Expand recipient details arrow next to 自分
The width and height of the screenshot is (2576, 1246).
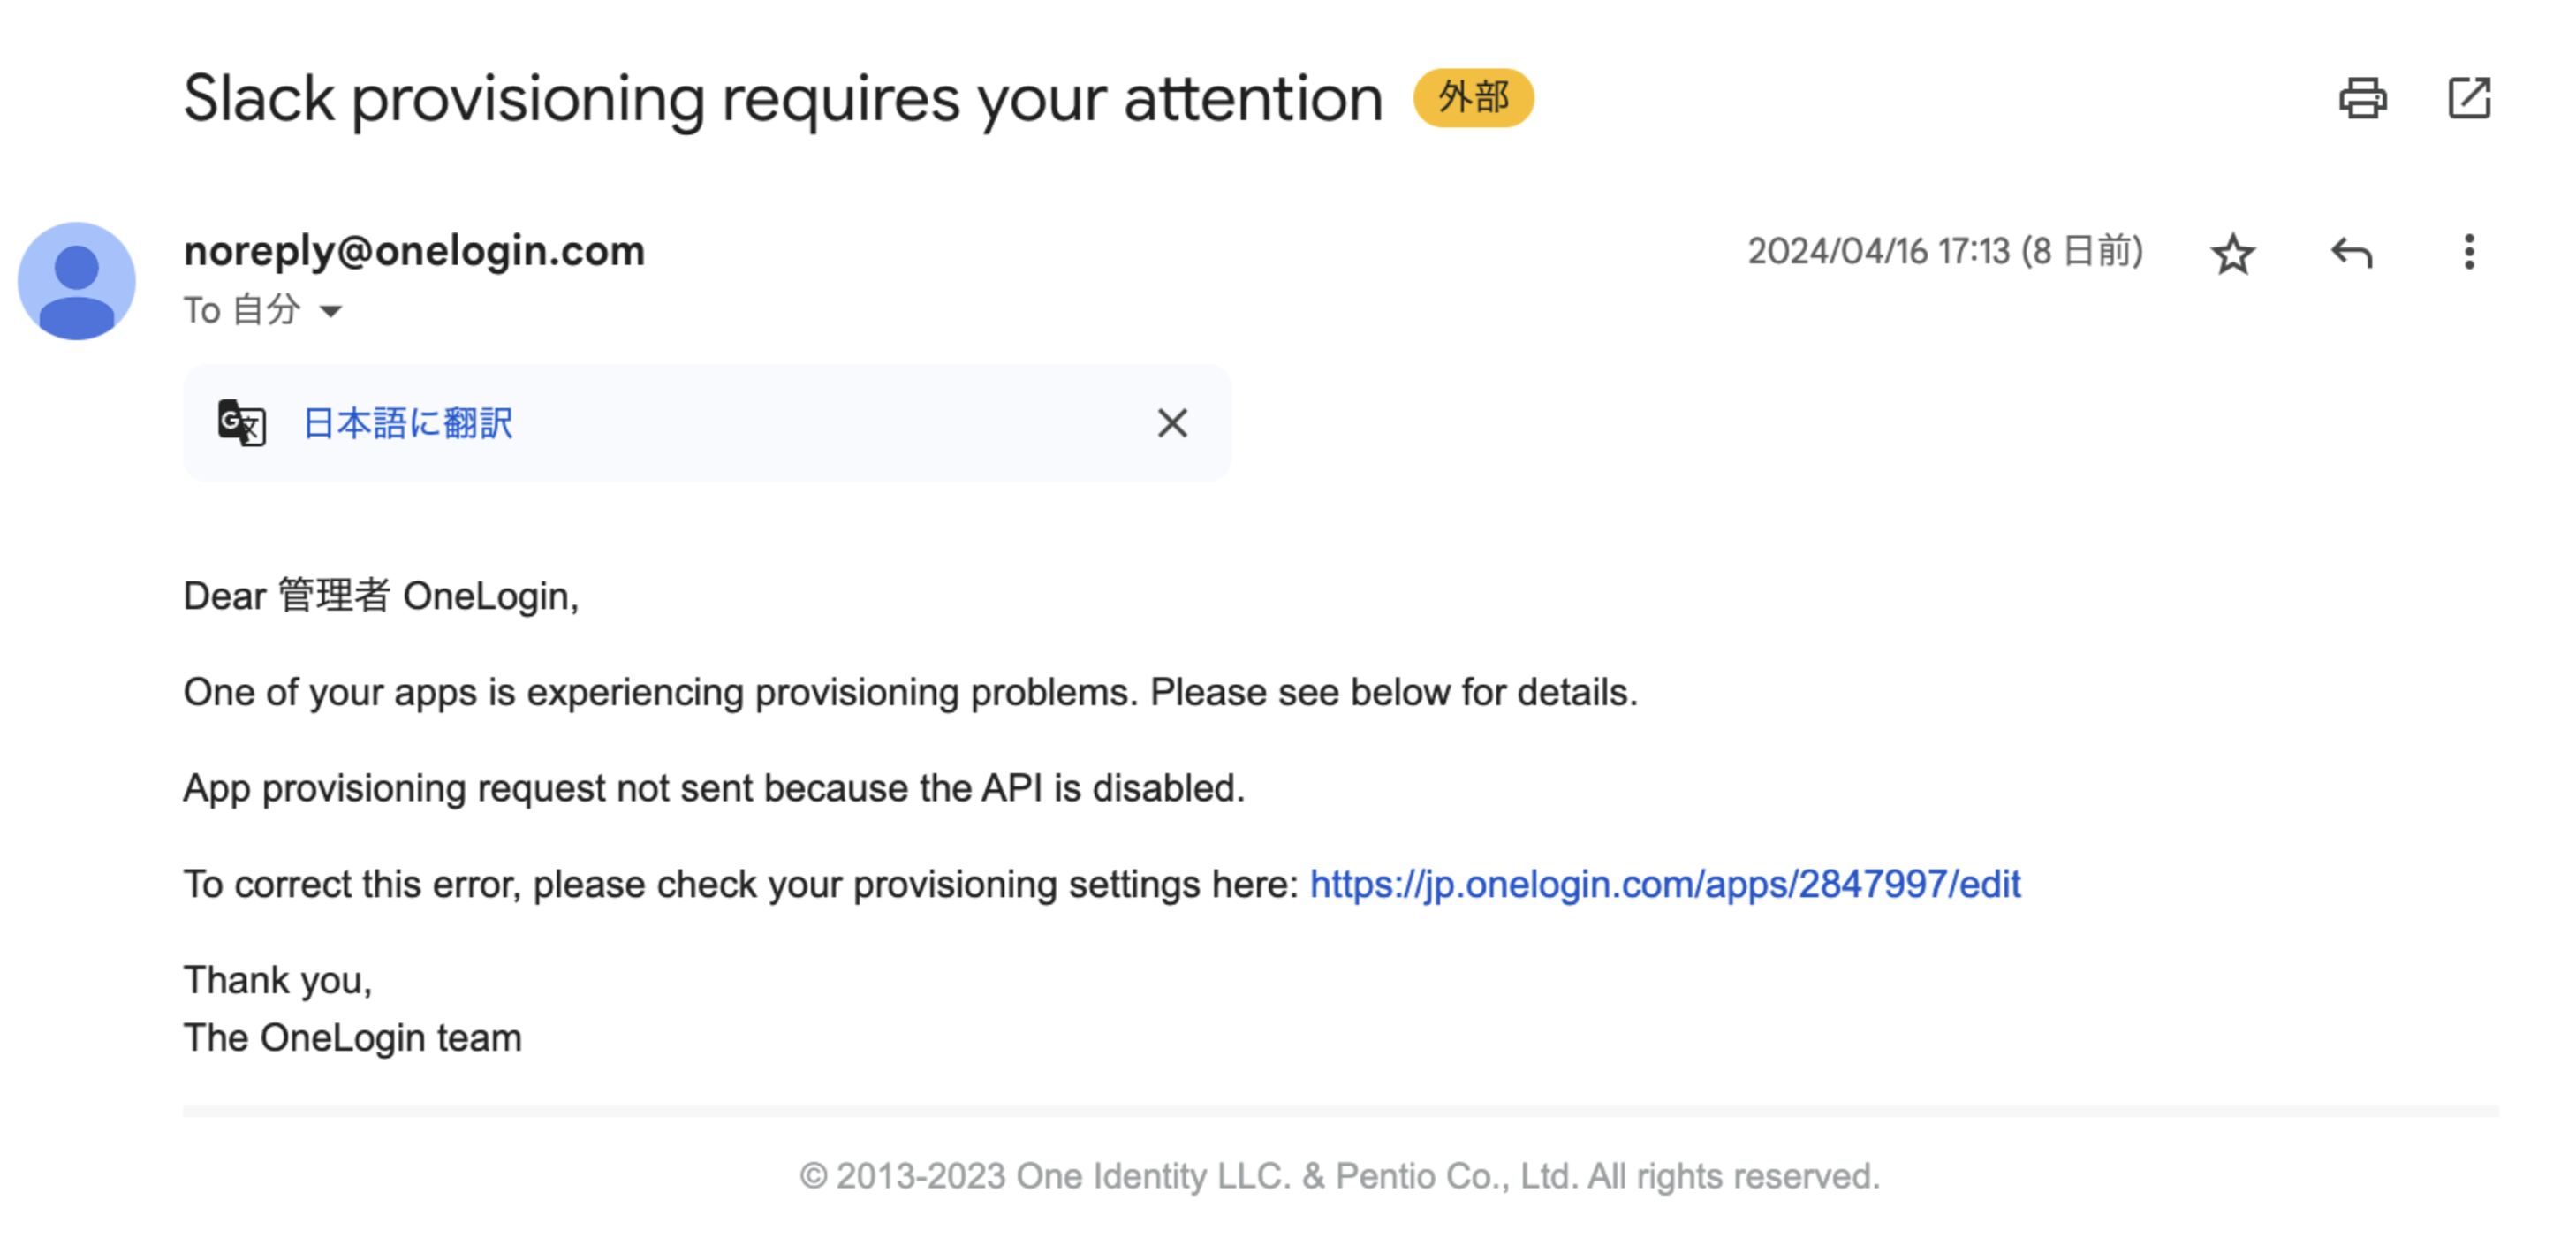coord(330,312)
